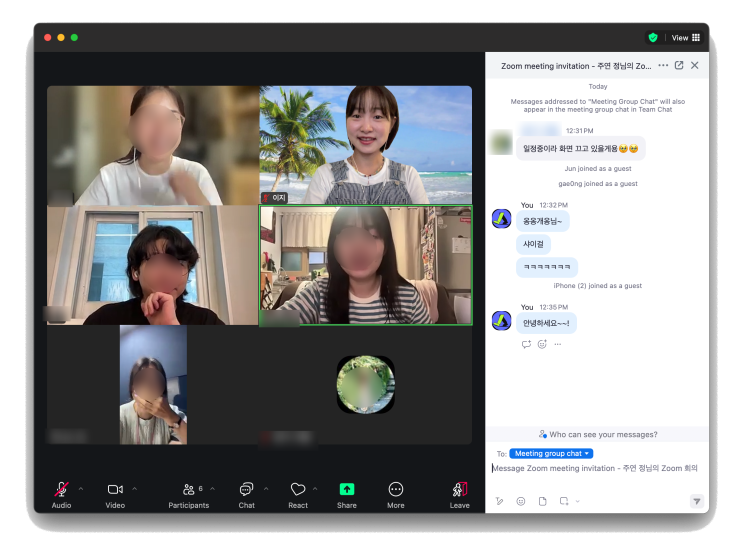The image size is (743, 558).
Task: Click the chat title Zoom meeting invitation
Action: (x=576, y=66)
